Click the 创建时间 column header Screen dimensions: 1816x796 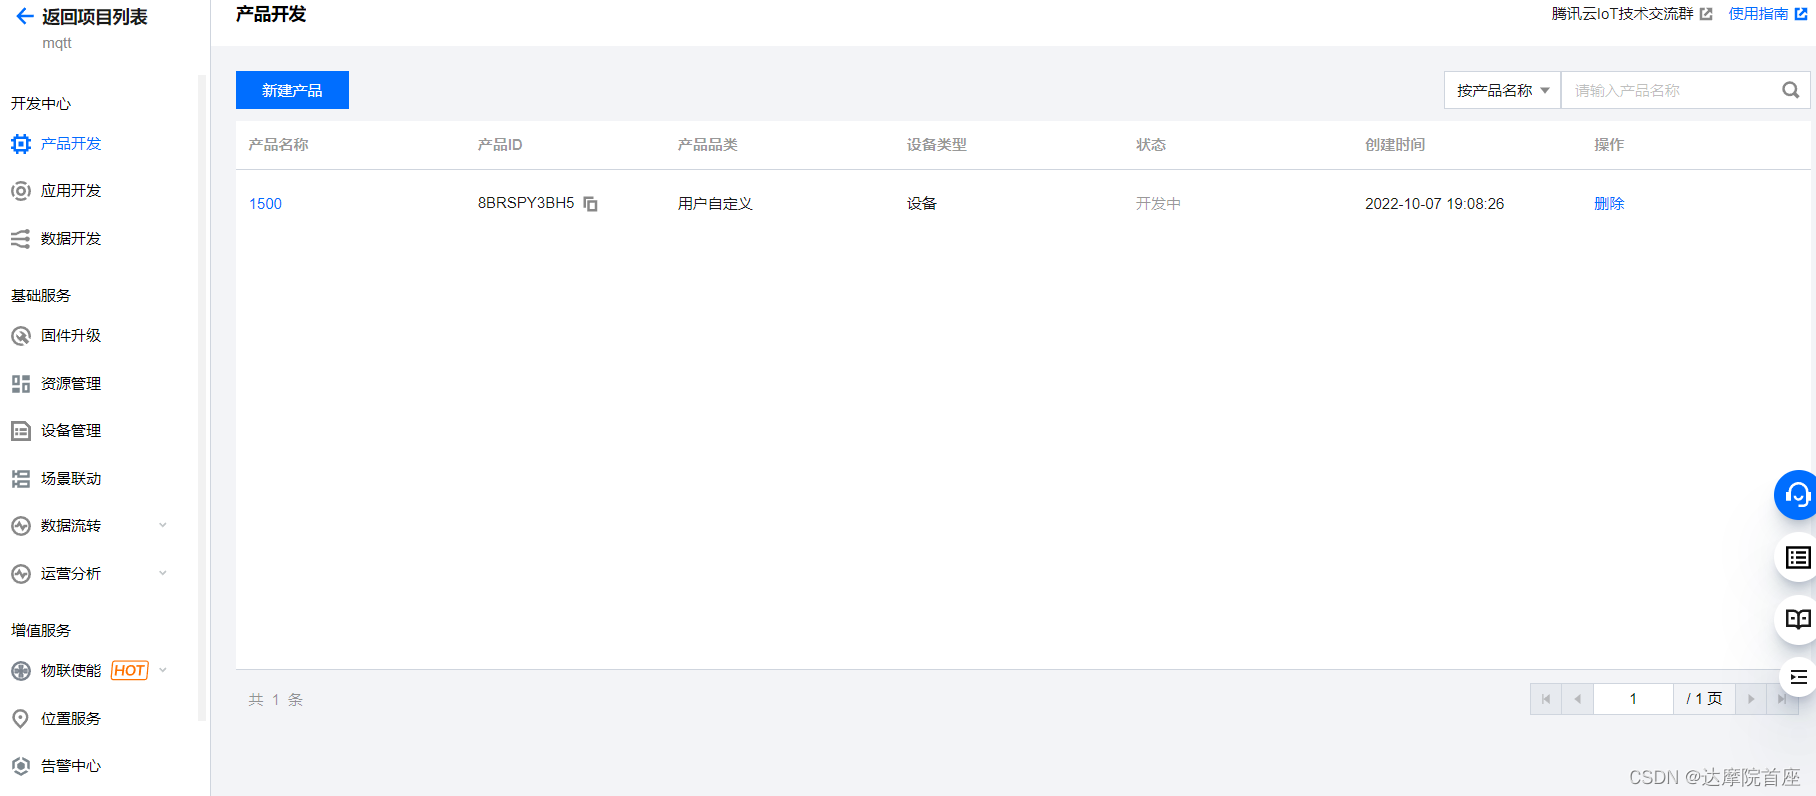coord(1395,145)
